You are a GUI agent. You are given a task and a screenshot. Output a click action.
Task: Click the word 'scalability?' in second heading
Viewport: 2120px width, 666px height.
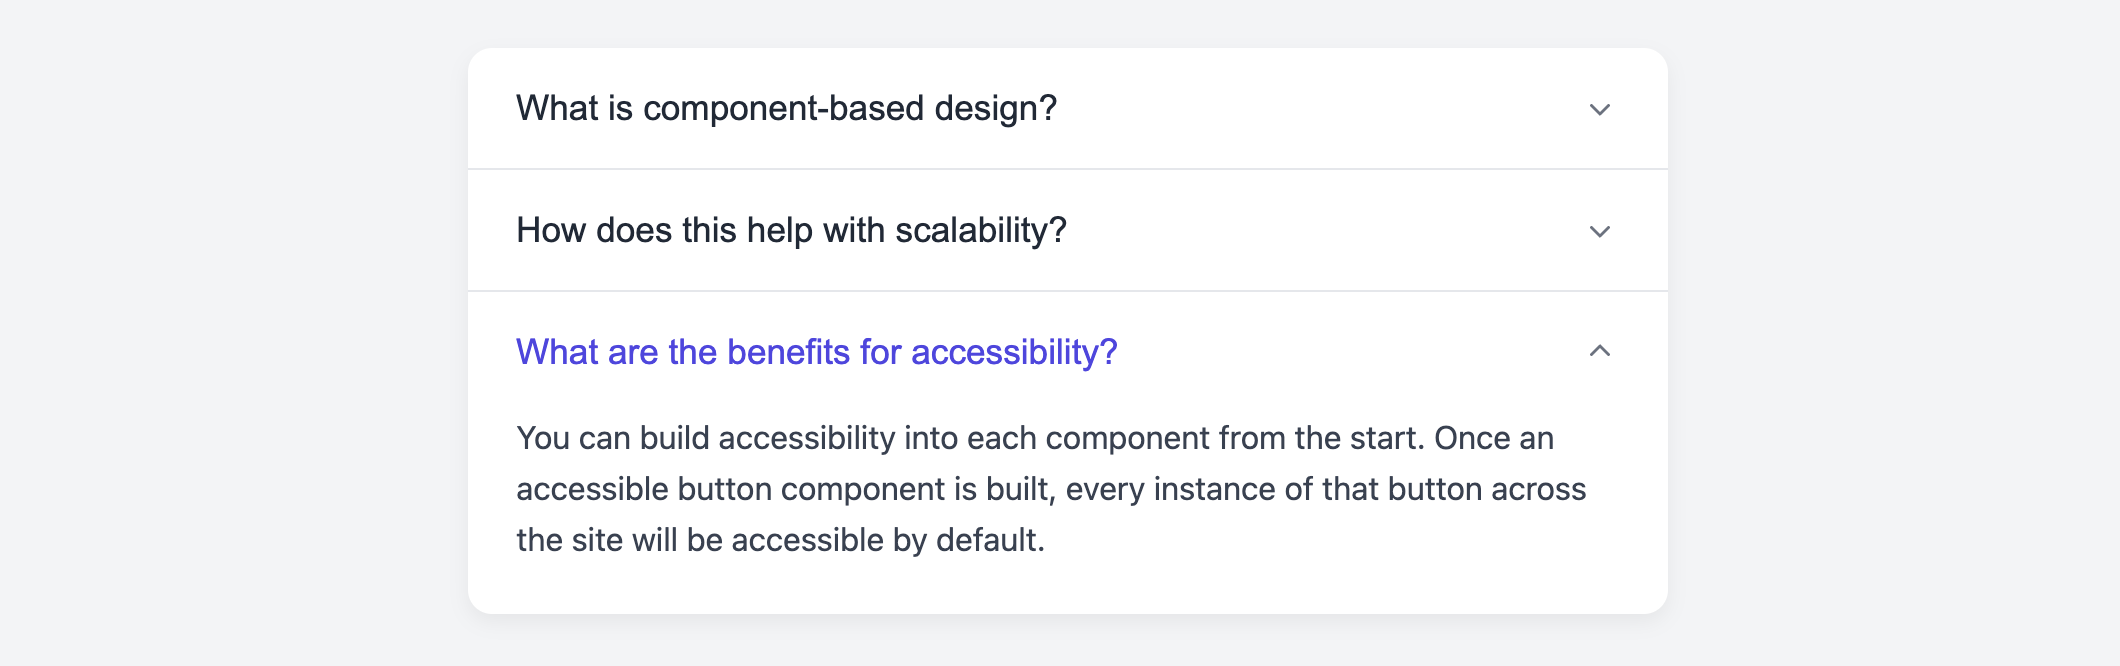click(981, 231)
